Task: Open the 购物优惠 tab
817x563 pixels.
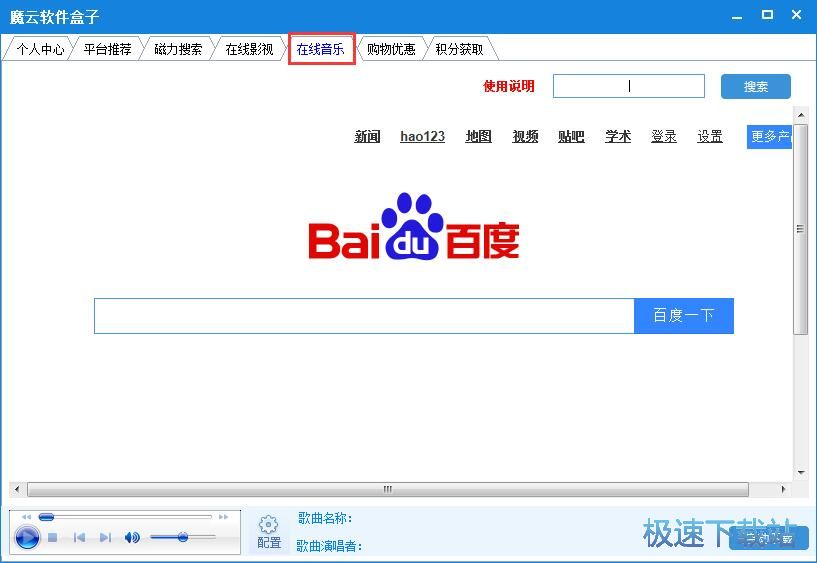Action: click(x=391, y=49)
